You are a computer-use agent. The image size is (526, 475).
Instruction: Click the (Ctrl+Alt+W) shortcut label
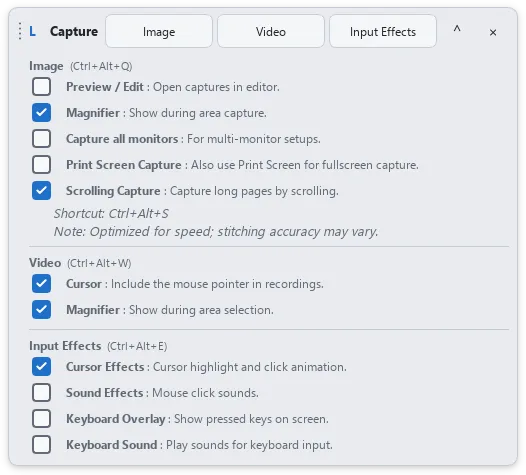point(99,263)
